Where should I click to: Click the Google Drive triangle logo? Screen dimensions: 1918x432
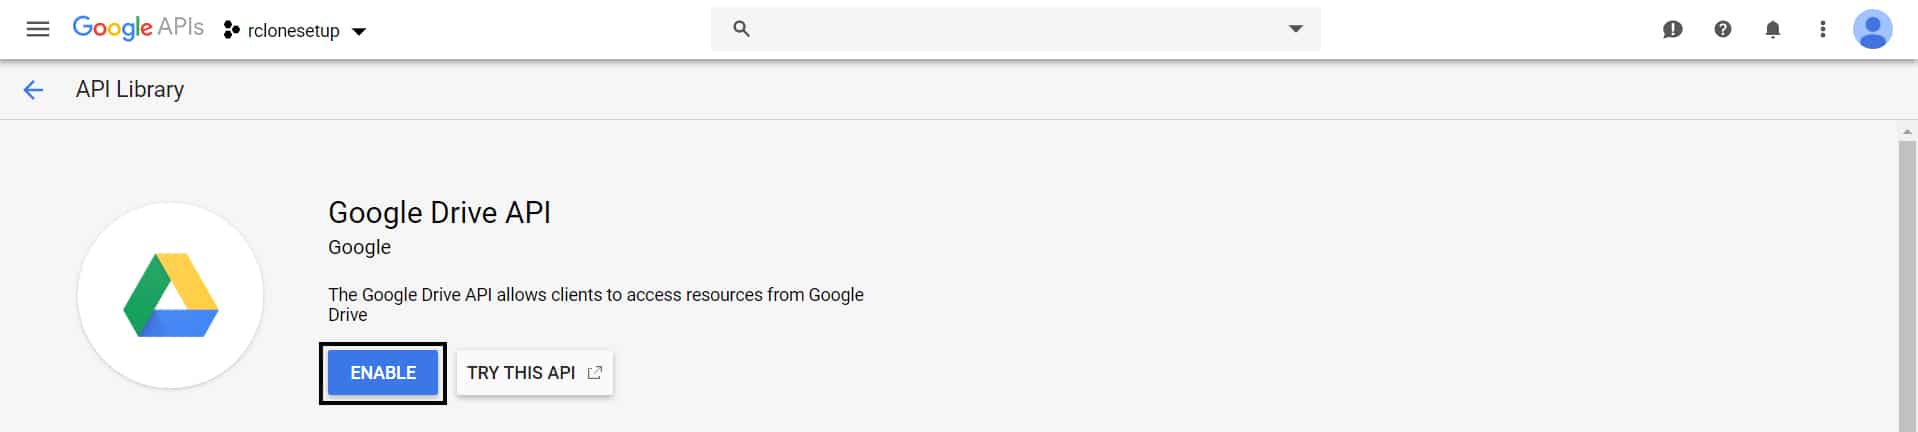171,295
